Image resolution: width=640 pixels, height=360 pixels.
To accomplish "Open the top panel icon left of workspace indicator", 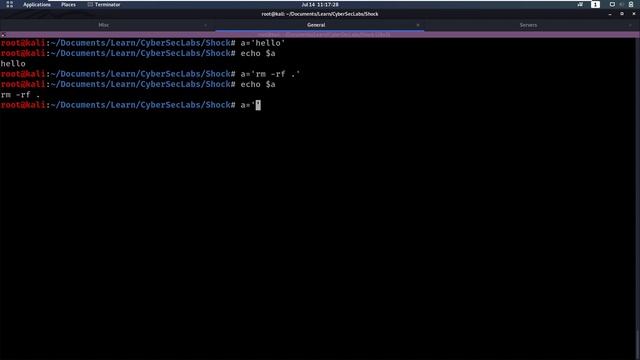I will (x=580, y=4).
